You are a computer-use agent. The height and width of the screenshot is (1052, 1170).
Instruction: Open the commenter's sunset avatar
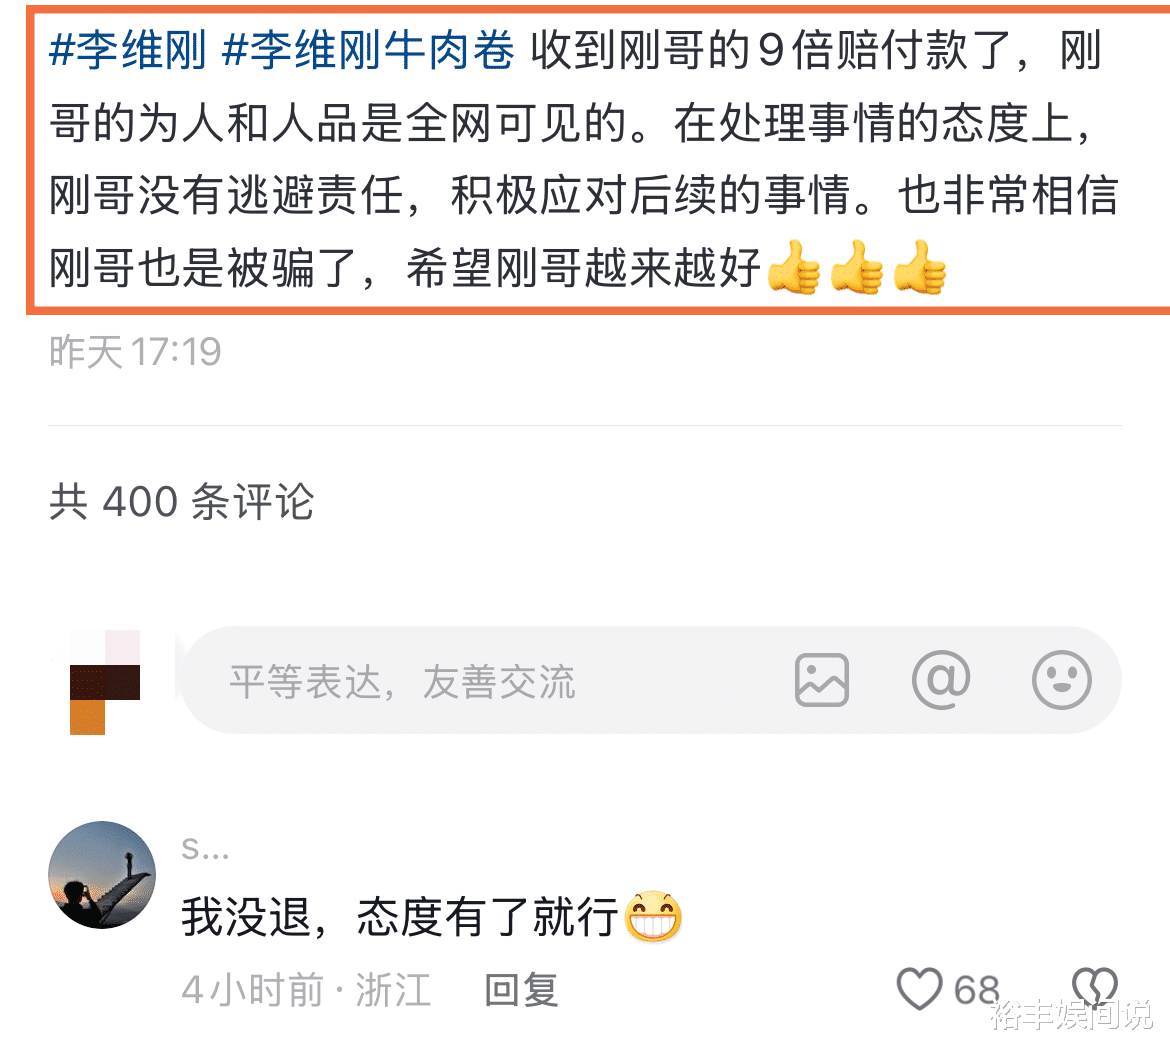tap(101, 874)
